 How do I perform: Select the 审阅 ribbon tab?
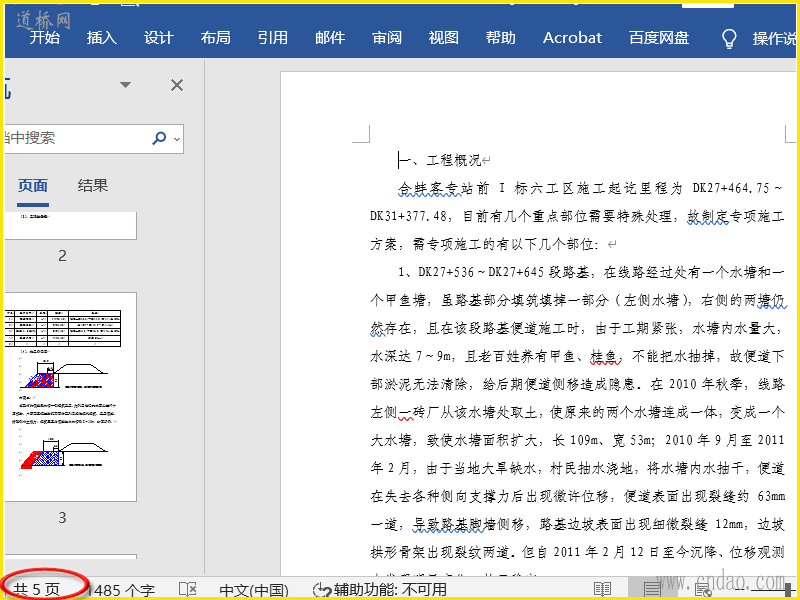click(x=387, y=38)
